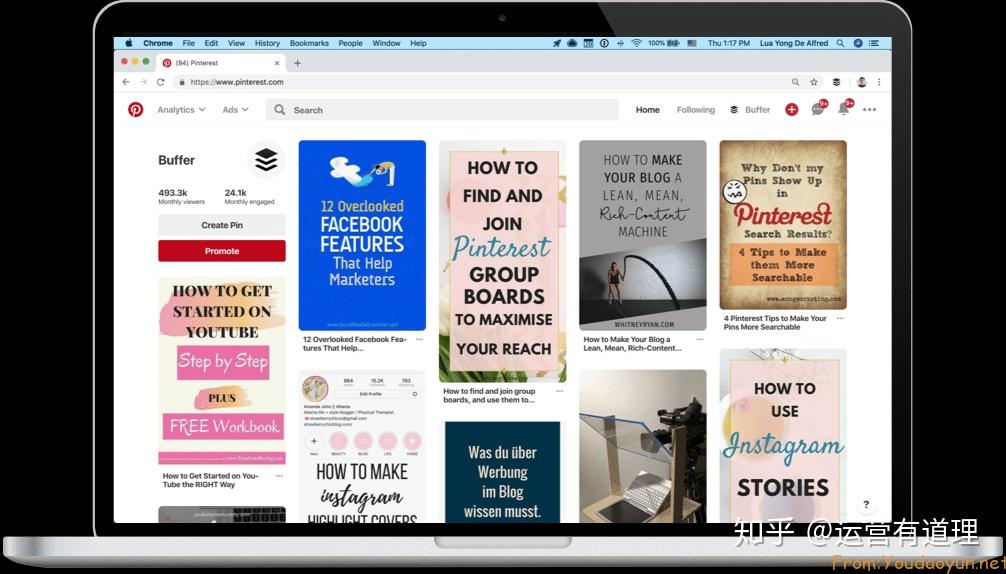Open the Lean Mean Rich-Content Machine pin

pyautogui.click(x=642, y=235)
